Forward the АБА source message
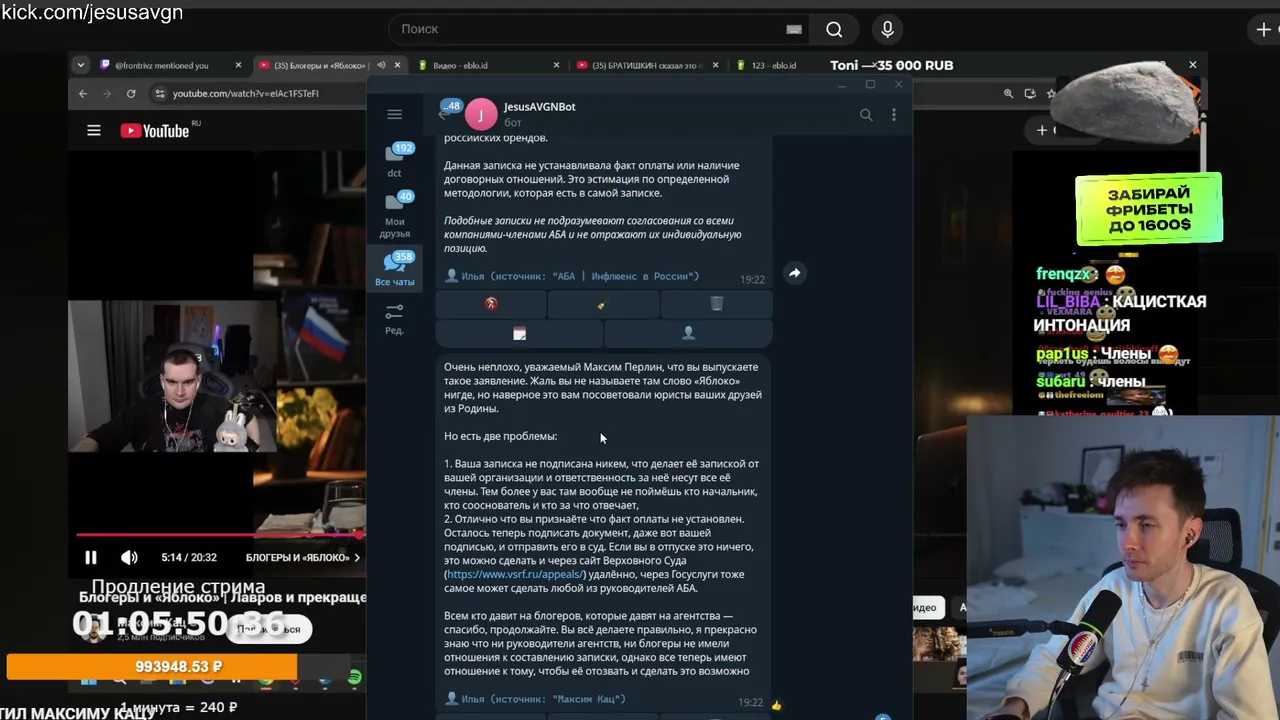Image resolution: width=1280 pixels, height=720 pixels. click(794, 273)
